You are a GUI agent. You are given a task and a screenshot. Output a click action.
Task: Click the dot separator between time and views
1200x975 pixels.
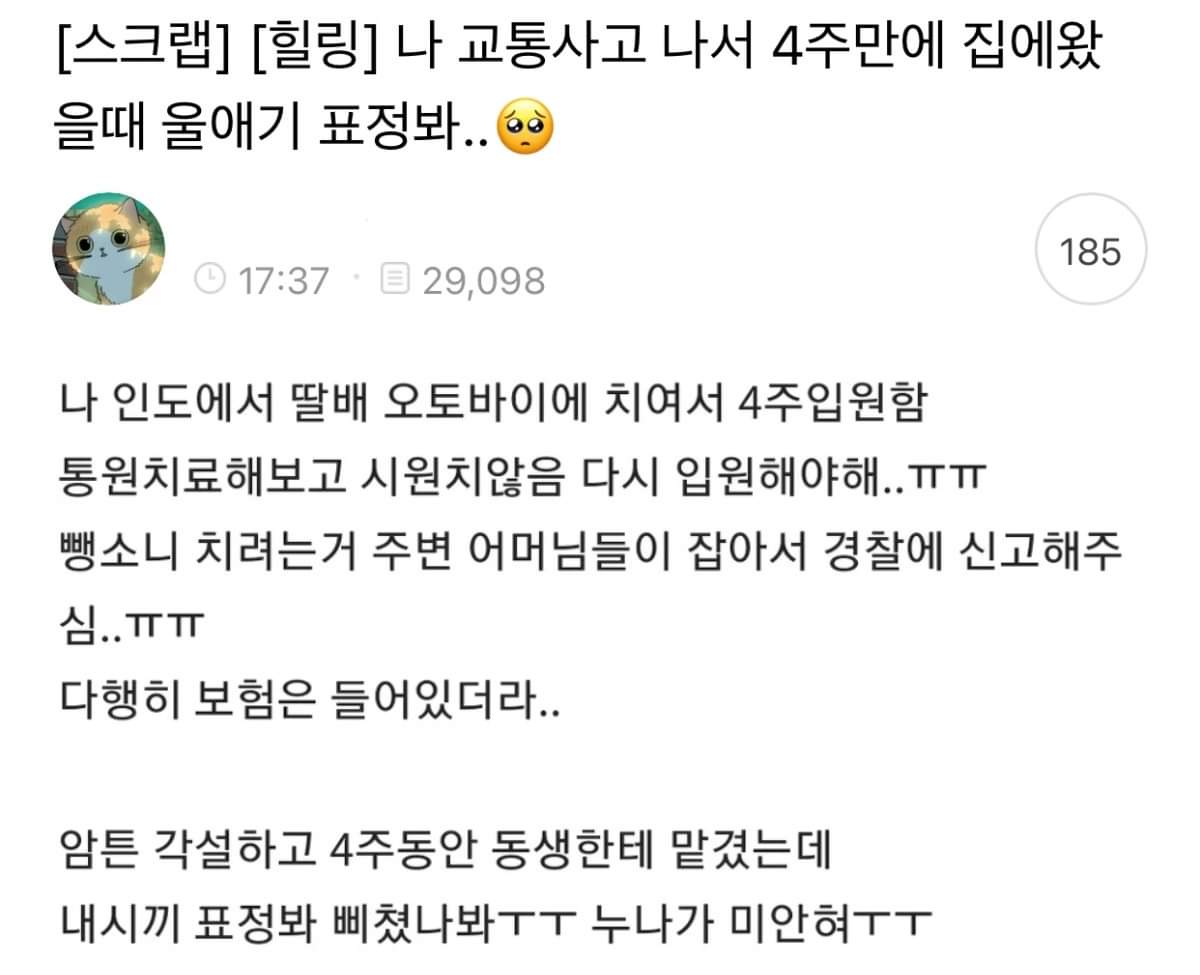(x=355, y=281)
